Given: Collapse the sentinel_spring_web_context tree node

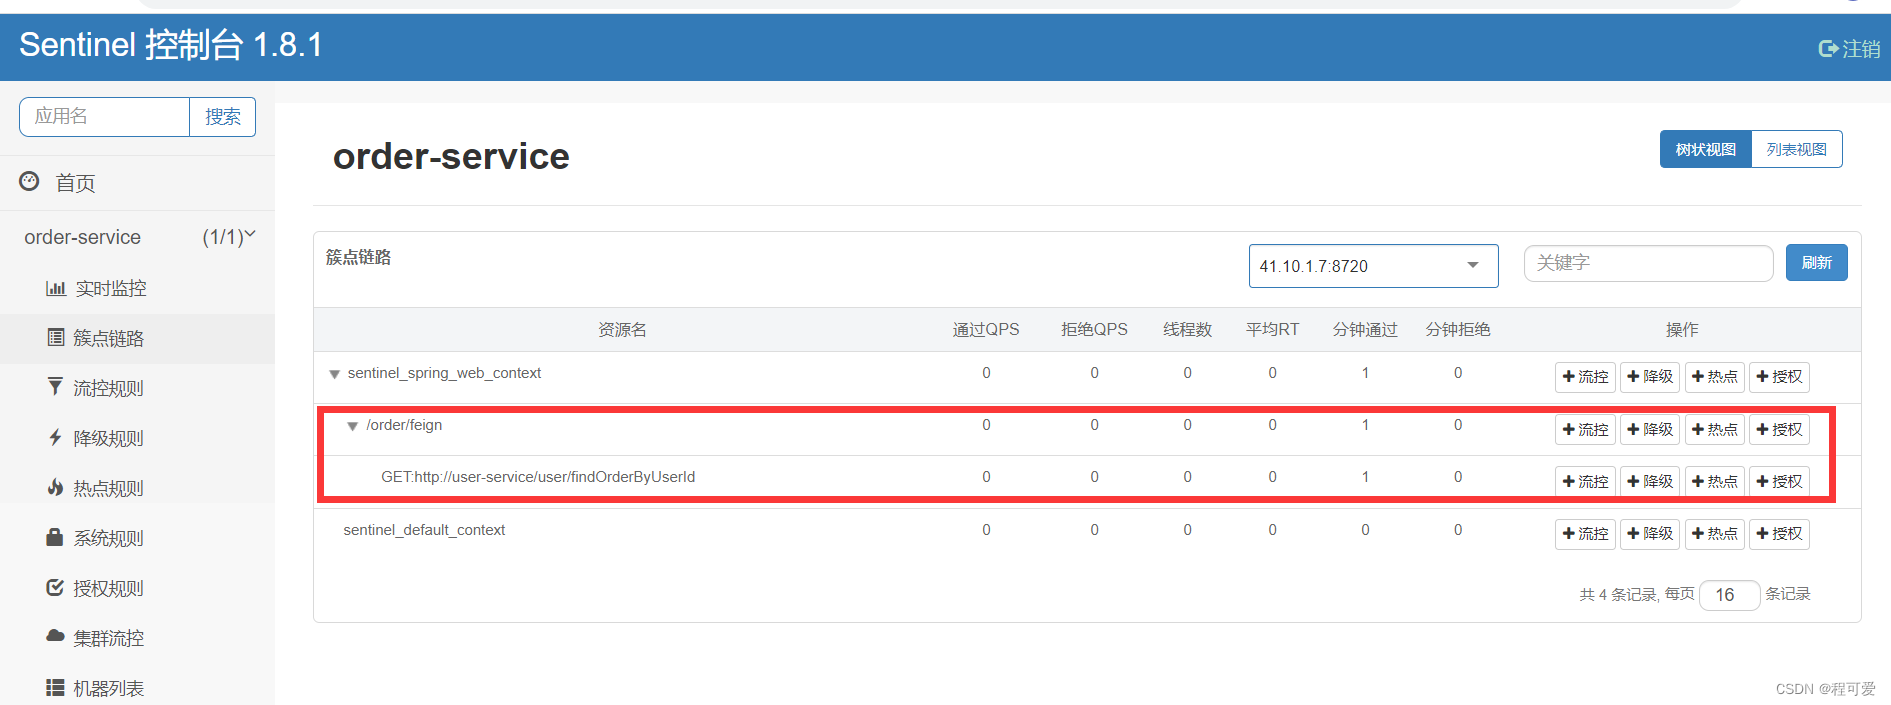Looking at the screenshot, I should [x=335, y=374].
